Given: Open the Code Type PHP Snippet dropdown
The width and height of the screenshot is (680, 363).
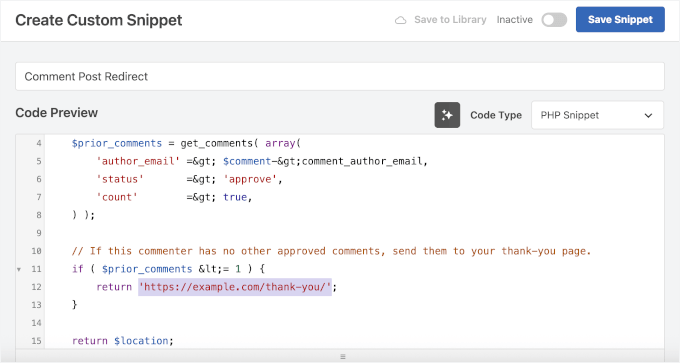Looking at the screenshot, I should (597, 115).
